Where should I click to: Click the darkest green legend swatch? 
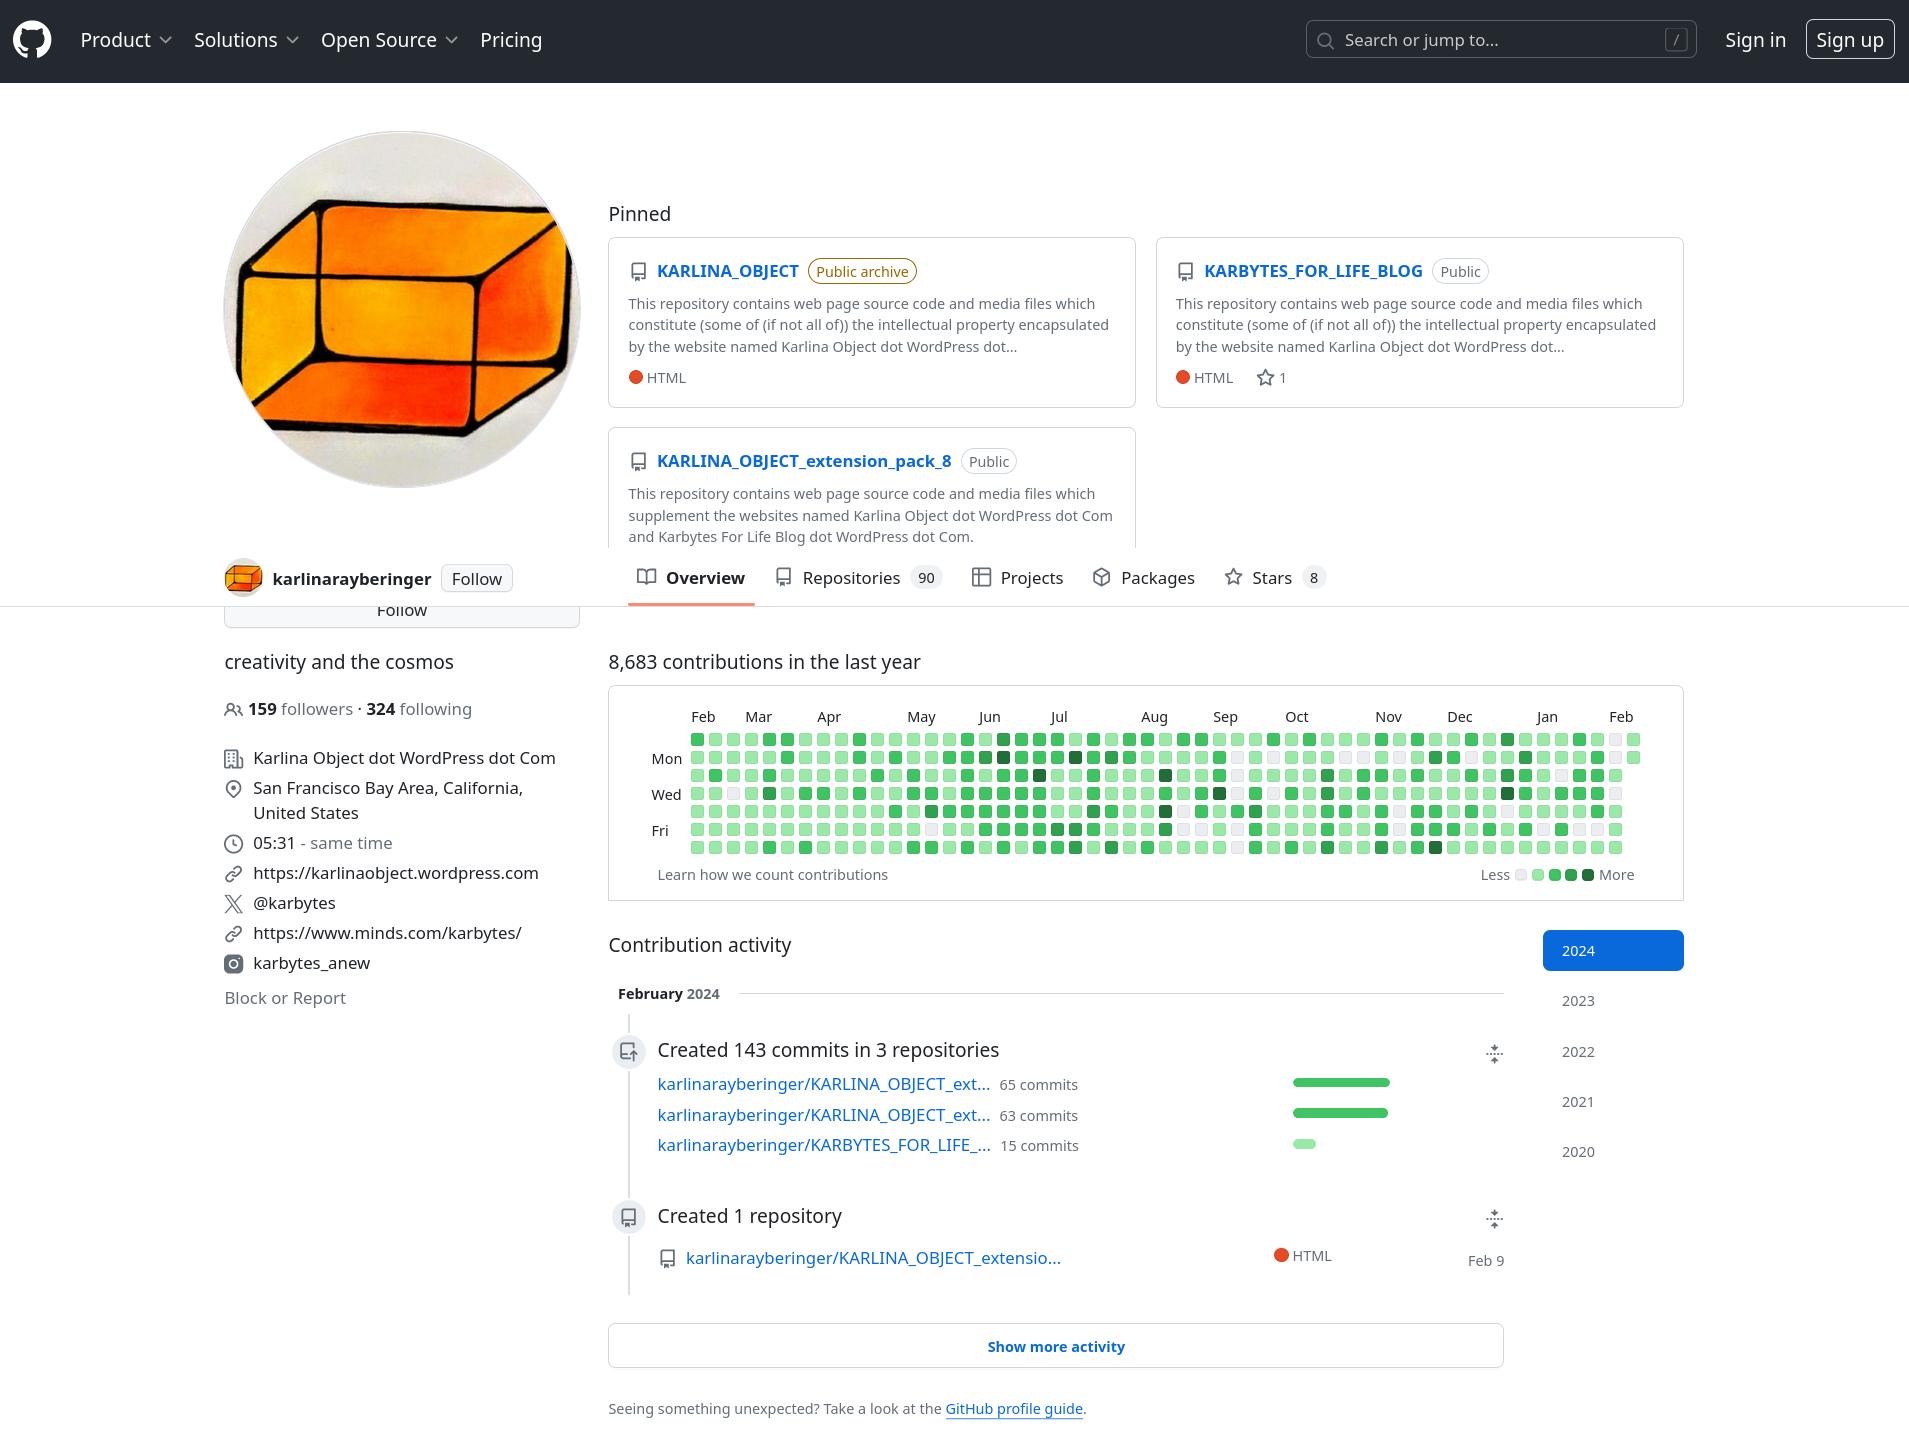tap(1588, 875)
